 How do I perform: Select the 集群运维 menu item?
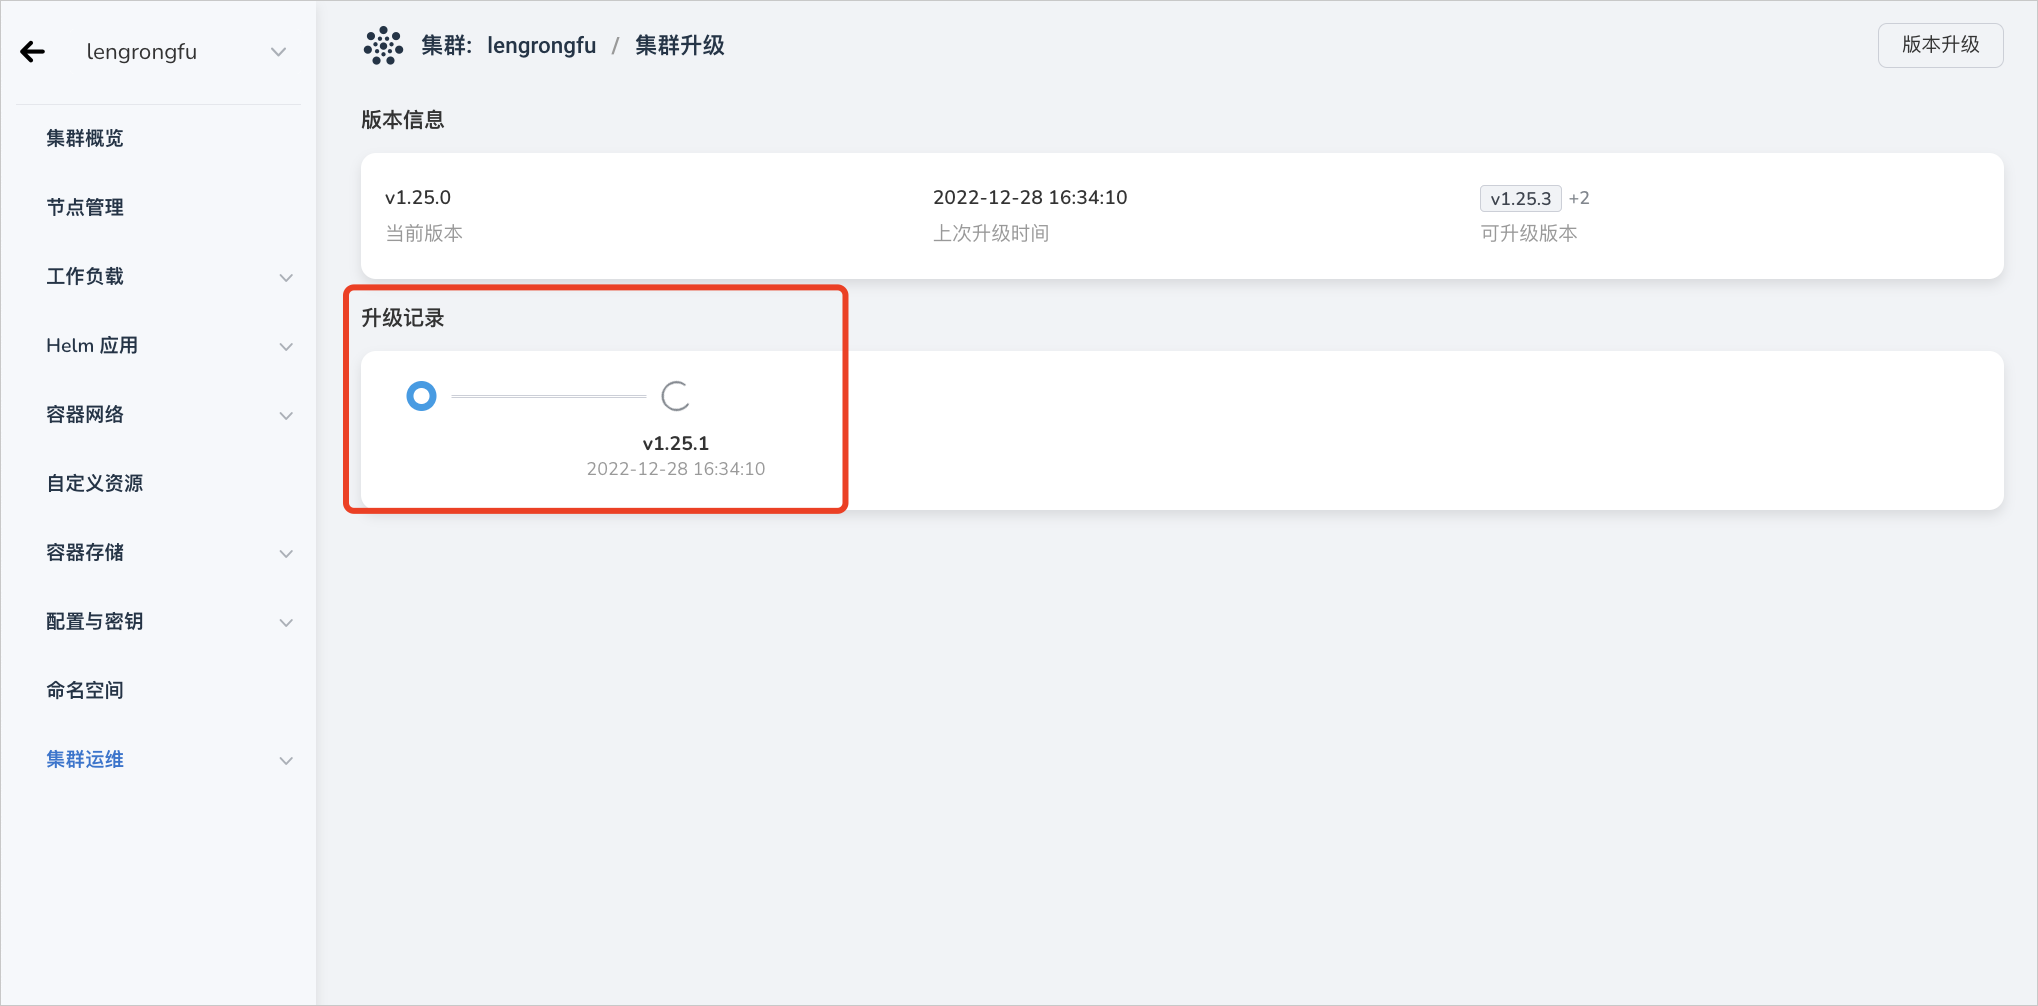85,759
